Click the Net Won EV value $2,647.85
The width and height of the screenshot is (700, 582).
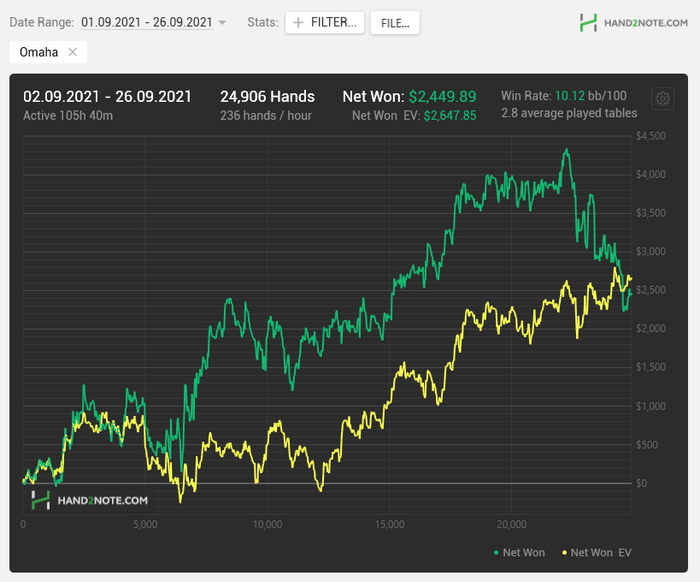[x=450, y=116]
